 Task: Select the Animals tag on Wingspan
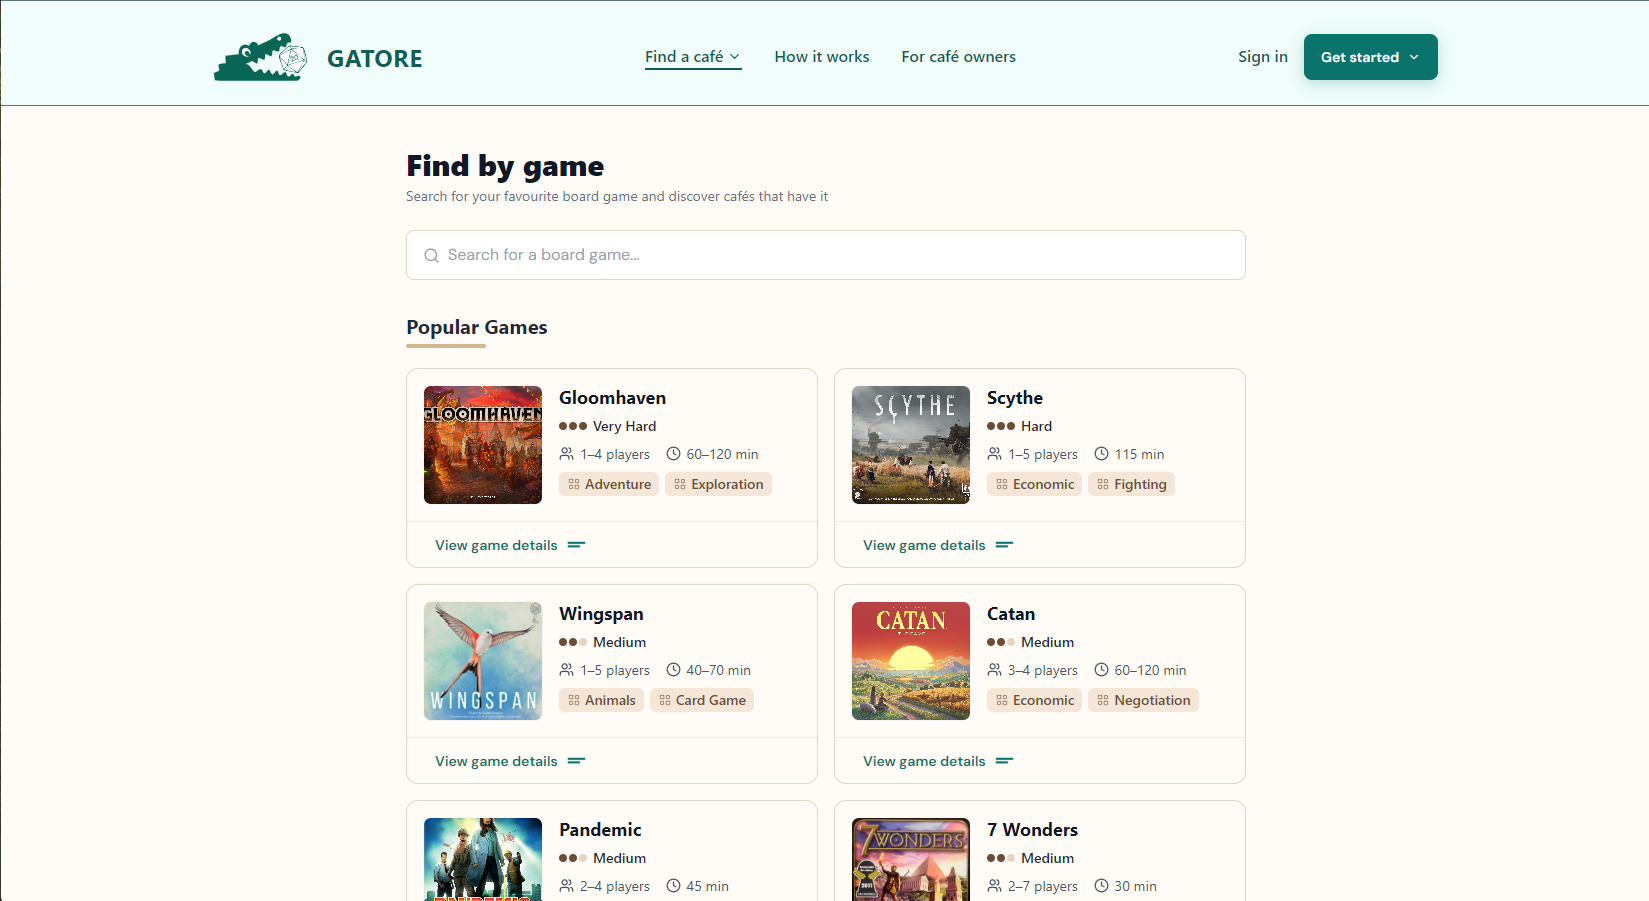601,700
